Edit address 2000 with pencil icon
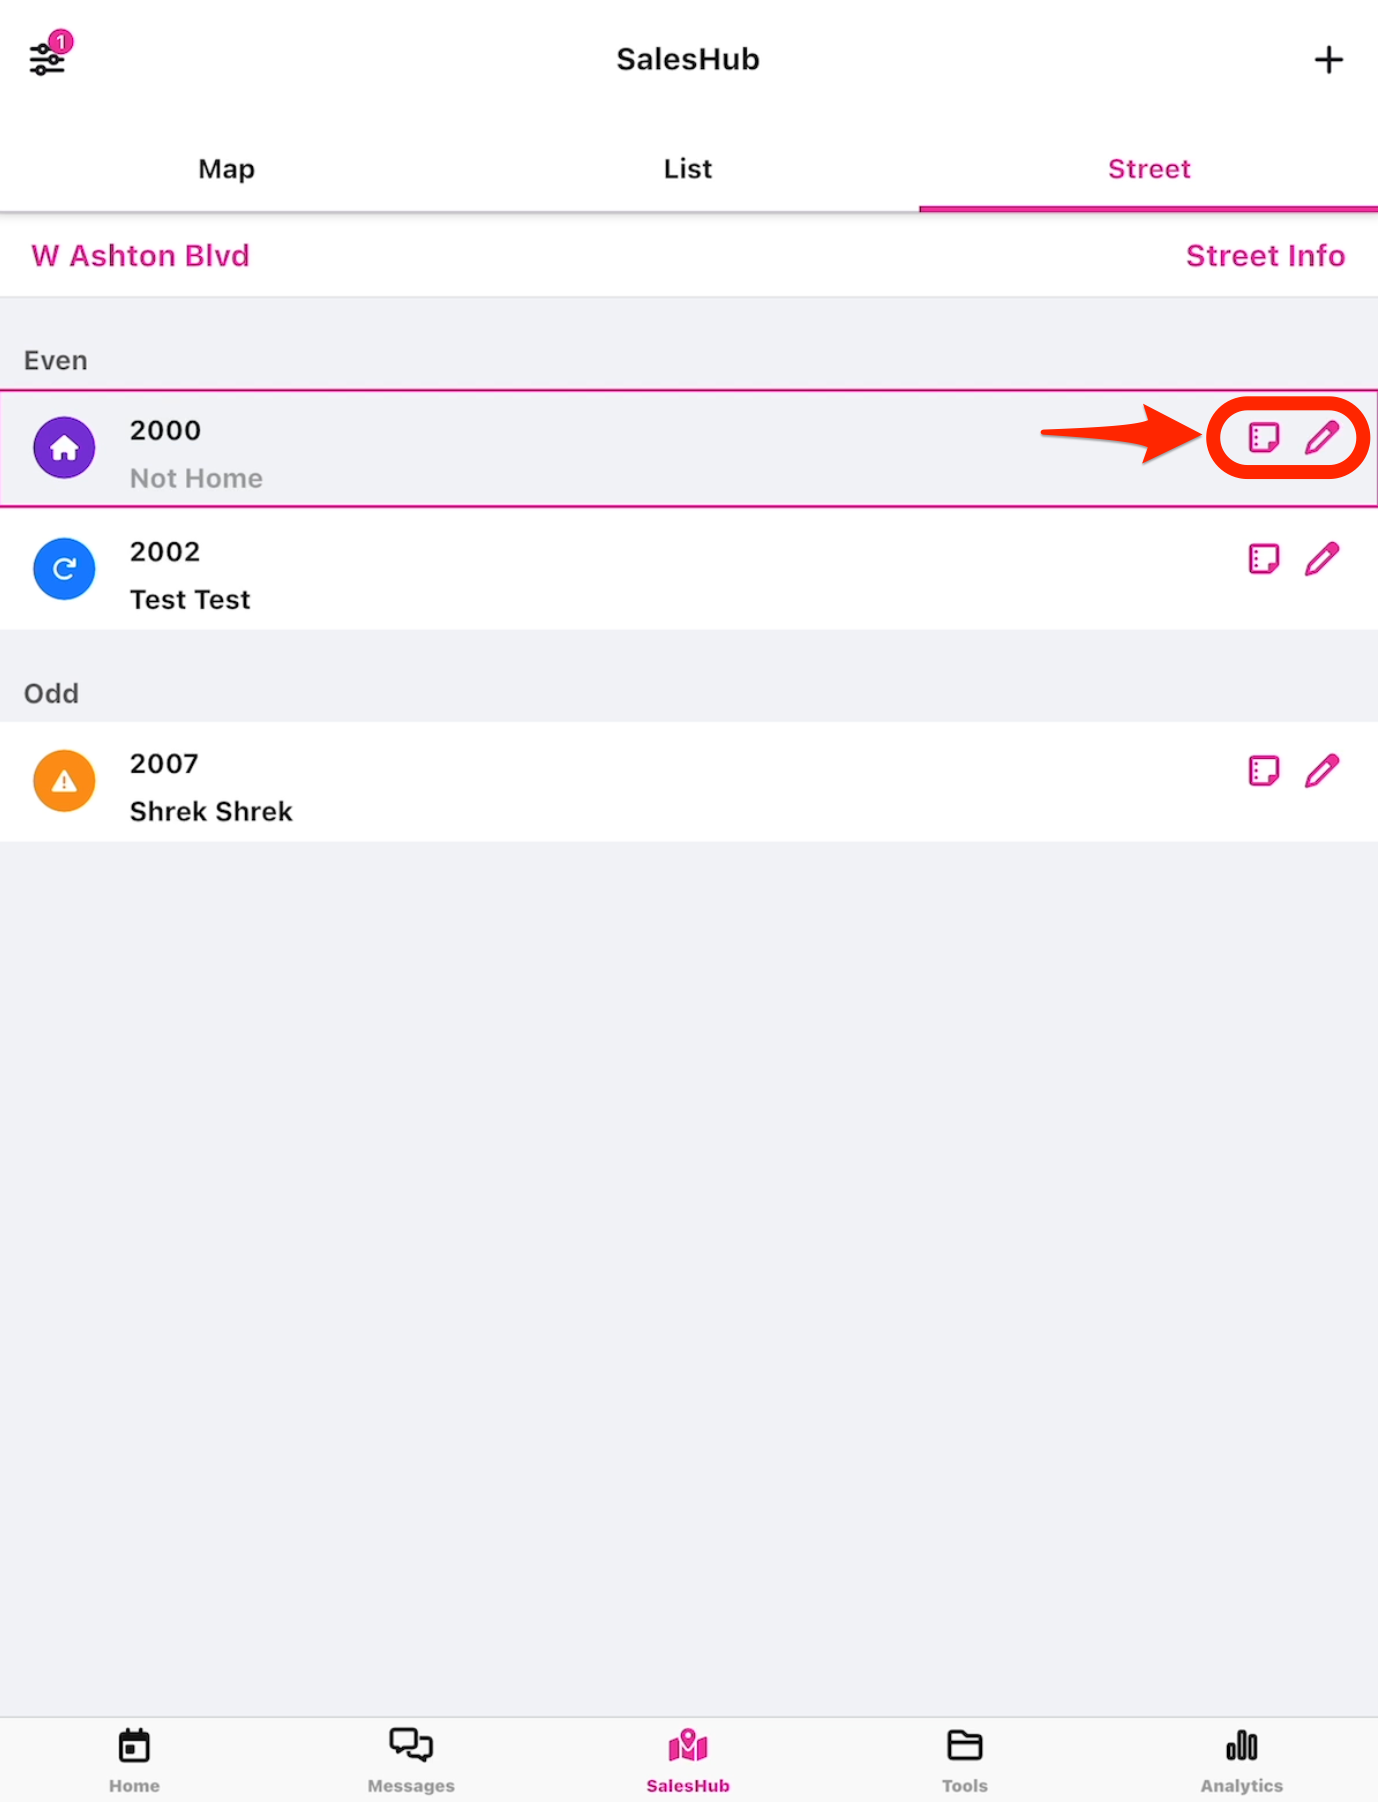The width and height of the screenshot is (1378, 1802). point(1322,438)
